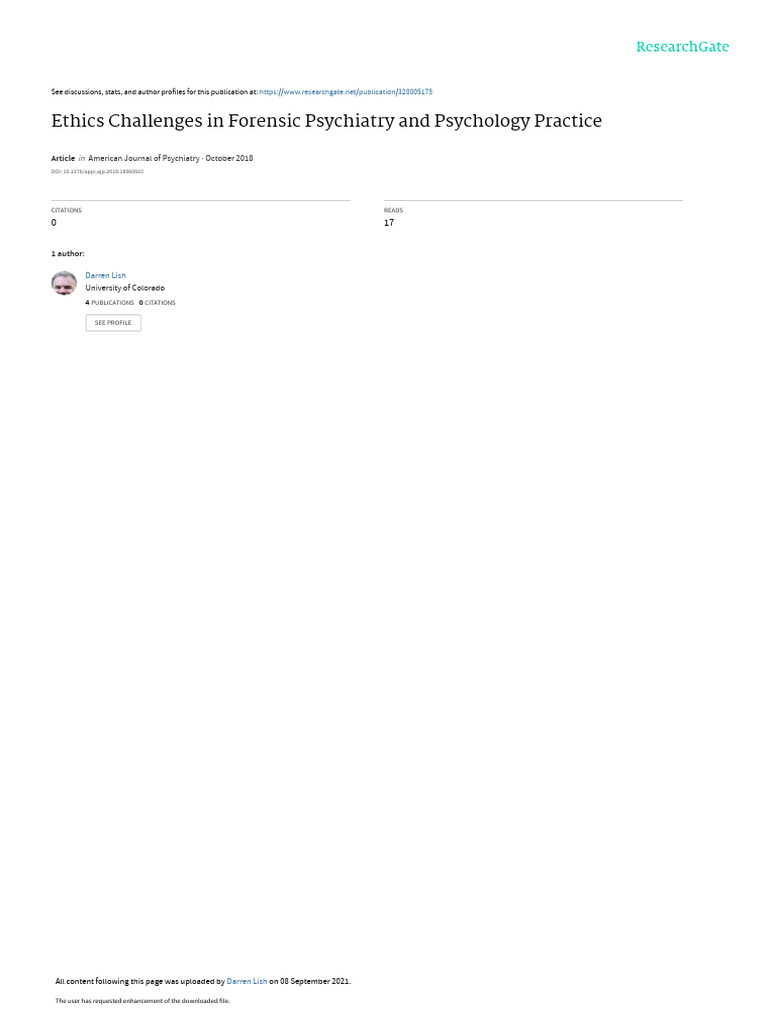Click the '1 author:' heading
Screen dimensions: 768x1024
[x=67, y=253]
